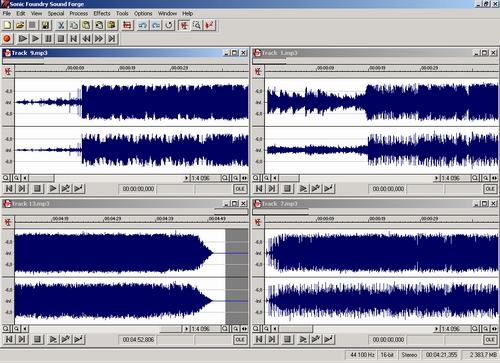Stop playback in the main transport bar
The height and width of the screenshot is (363, 500).
(x=61, y=39)
